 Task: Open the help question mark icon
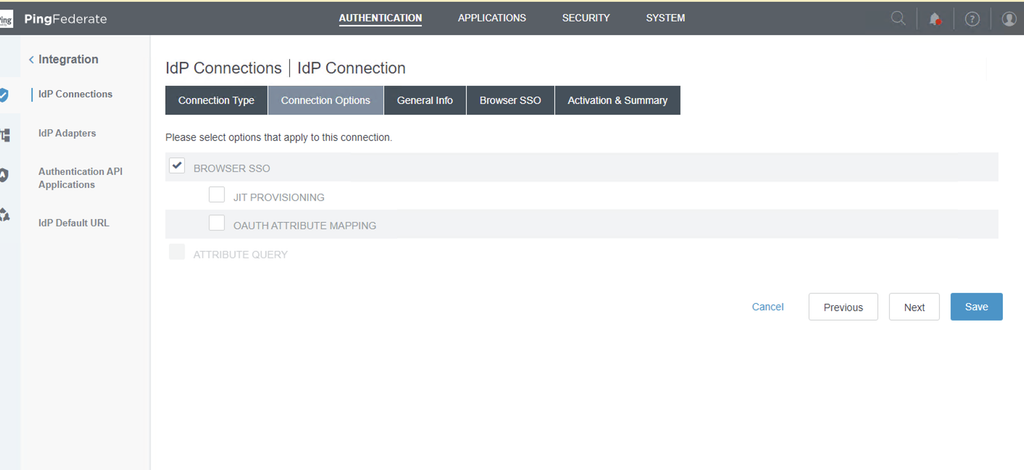tap(972, 19)
